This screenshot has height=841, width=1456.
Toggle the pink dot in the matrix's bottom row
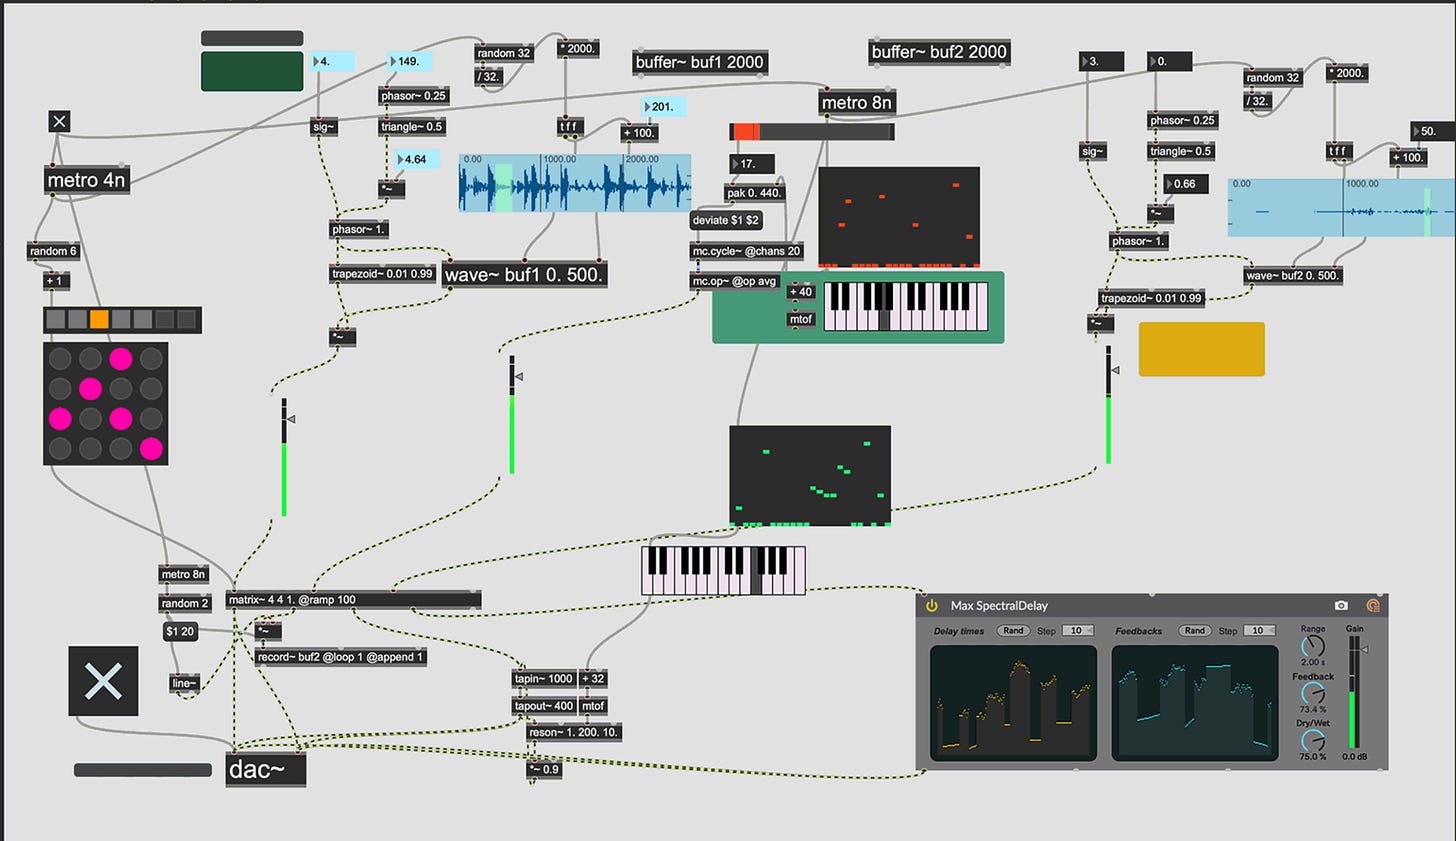tap(151, 449)
